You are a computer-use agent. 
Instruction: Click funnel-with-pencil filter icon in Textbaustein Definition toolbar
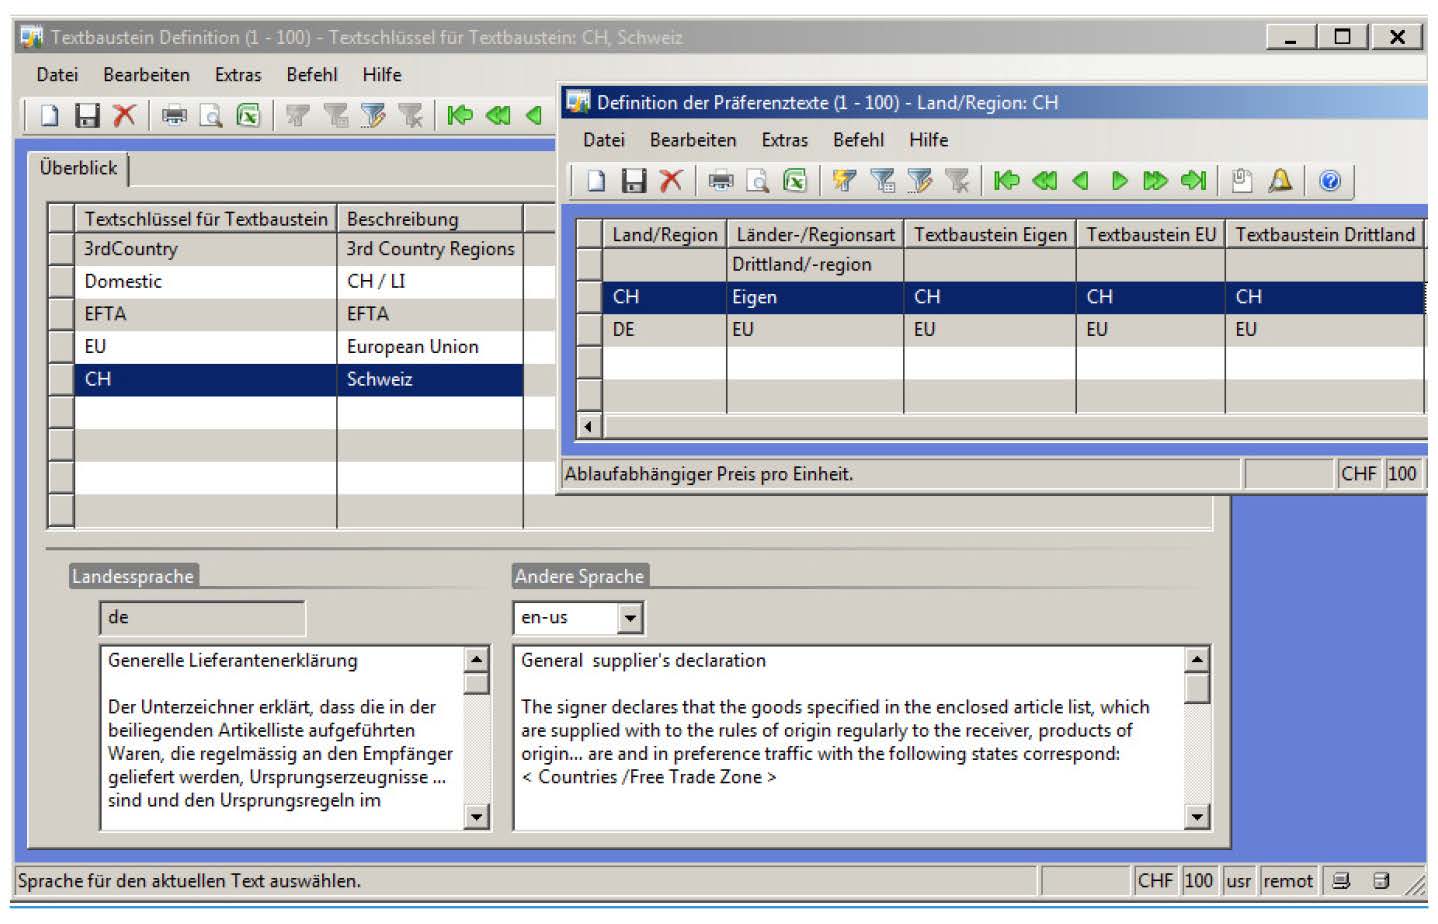coord(372,115)
